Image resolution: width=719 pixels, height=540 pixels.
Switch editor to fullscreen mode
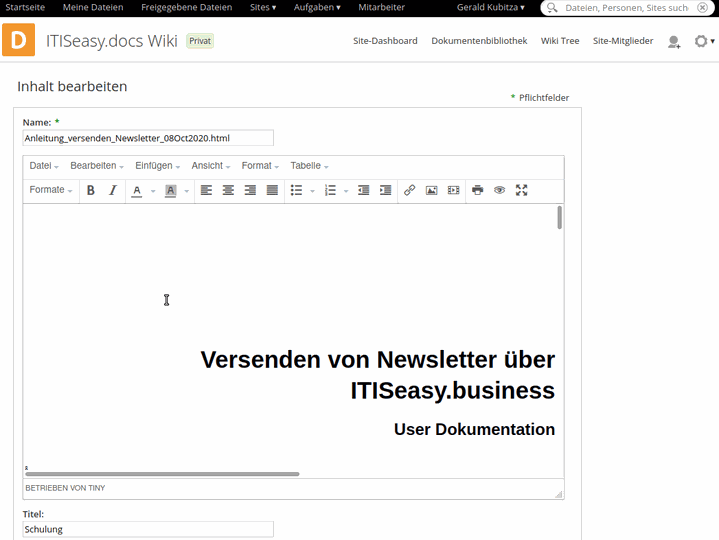point(521,190)
